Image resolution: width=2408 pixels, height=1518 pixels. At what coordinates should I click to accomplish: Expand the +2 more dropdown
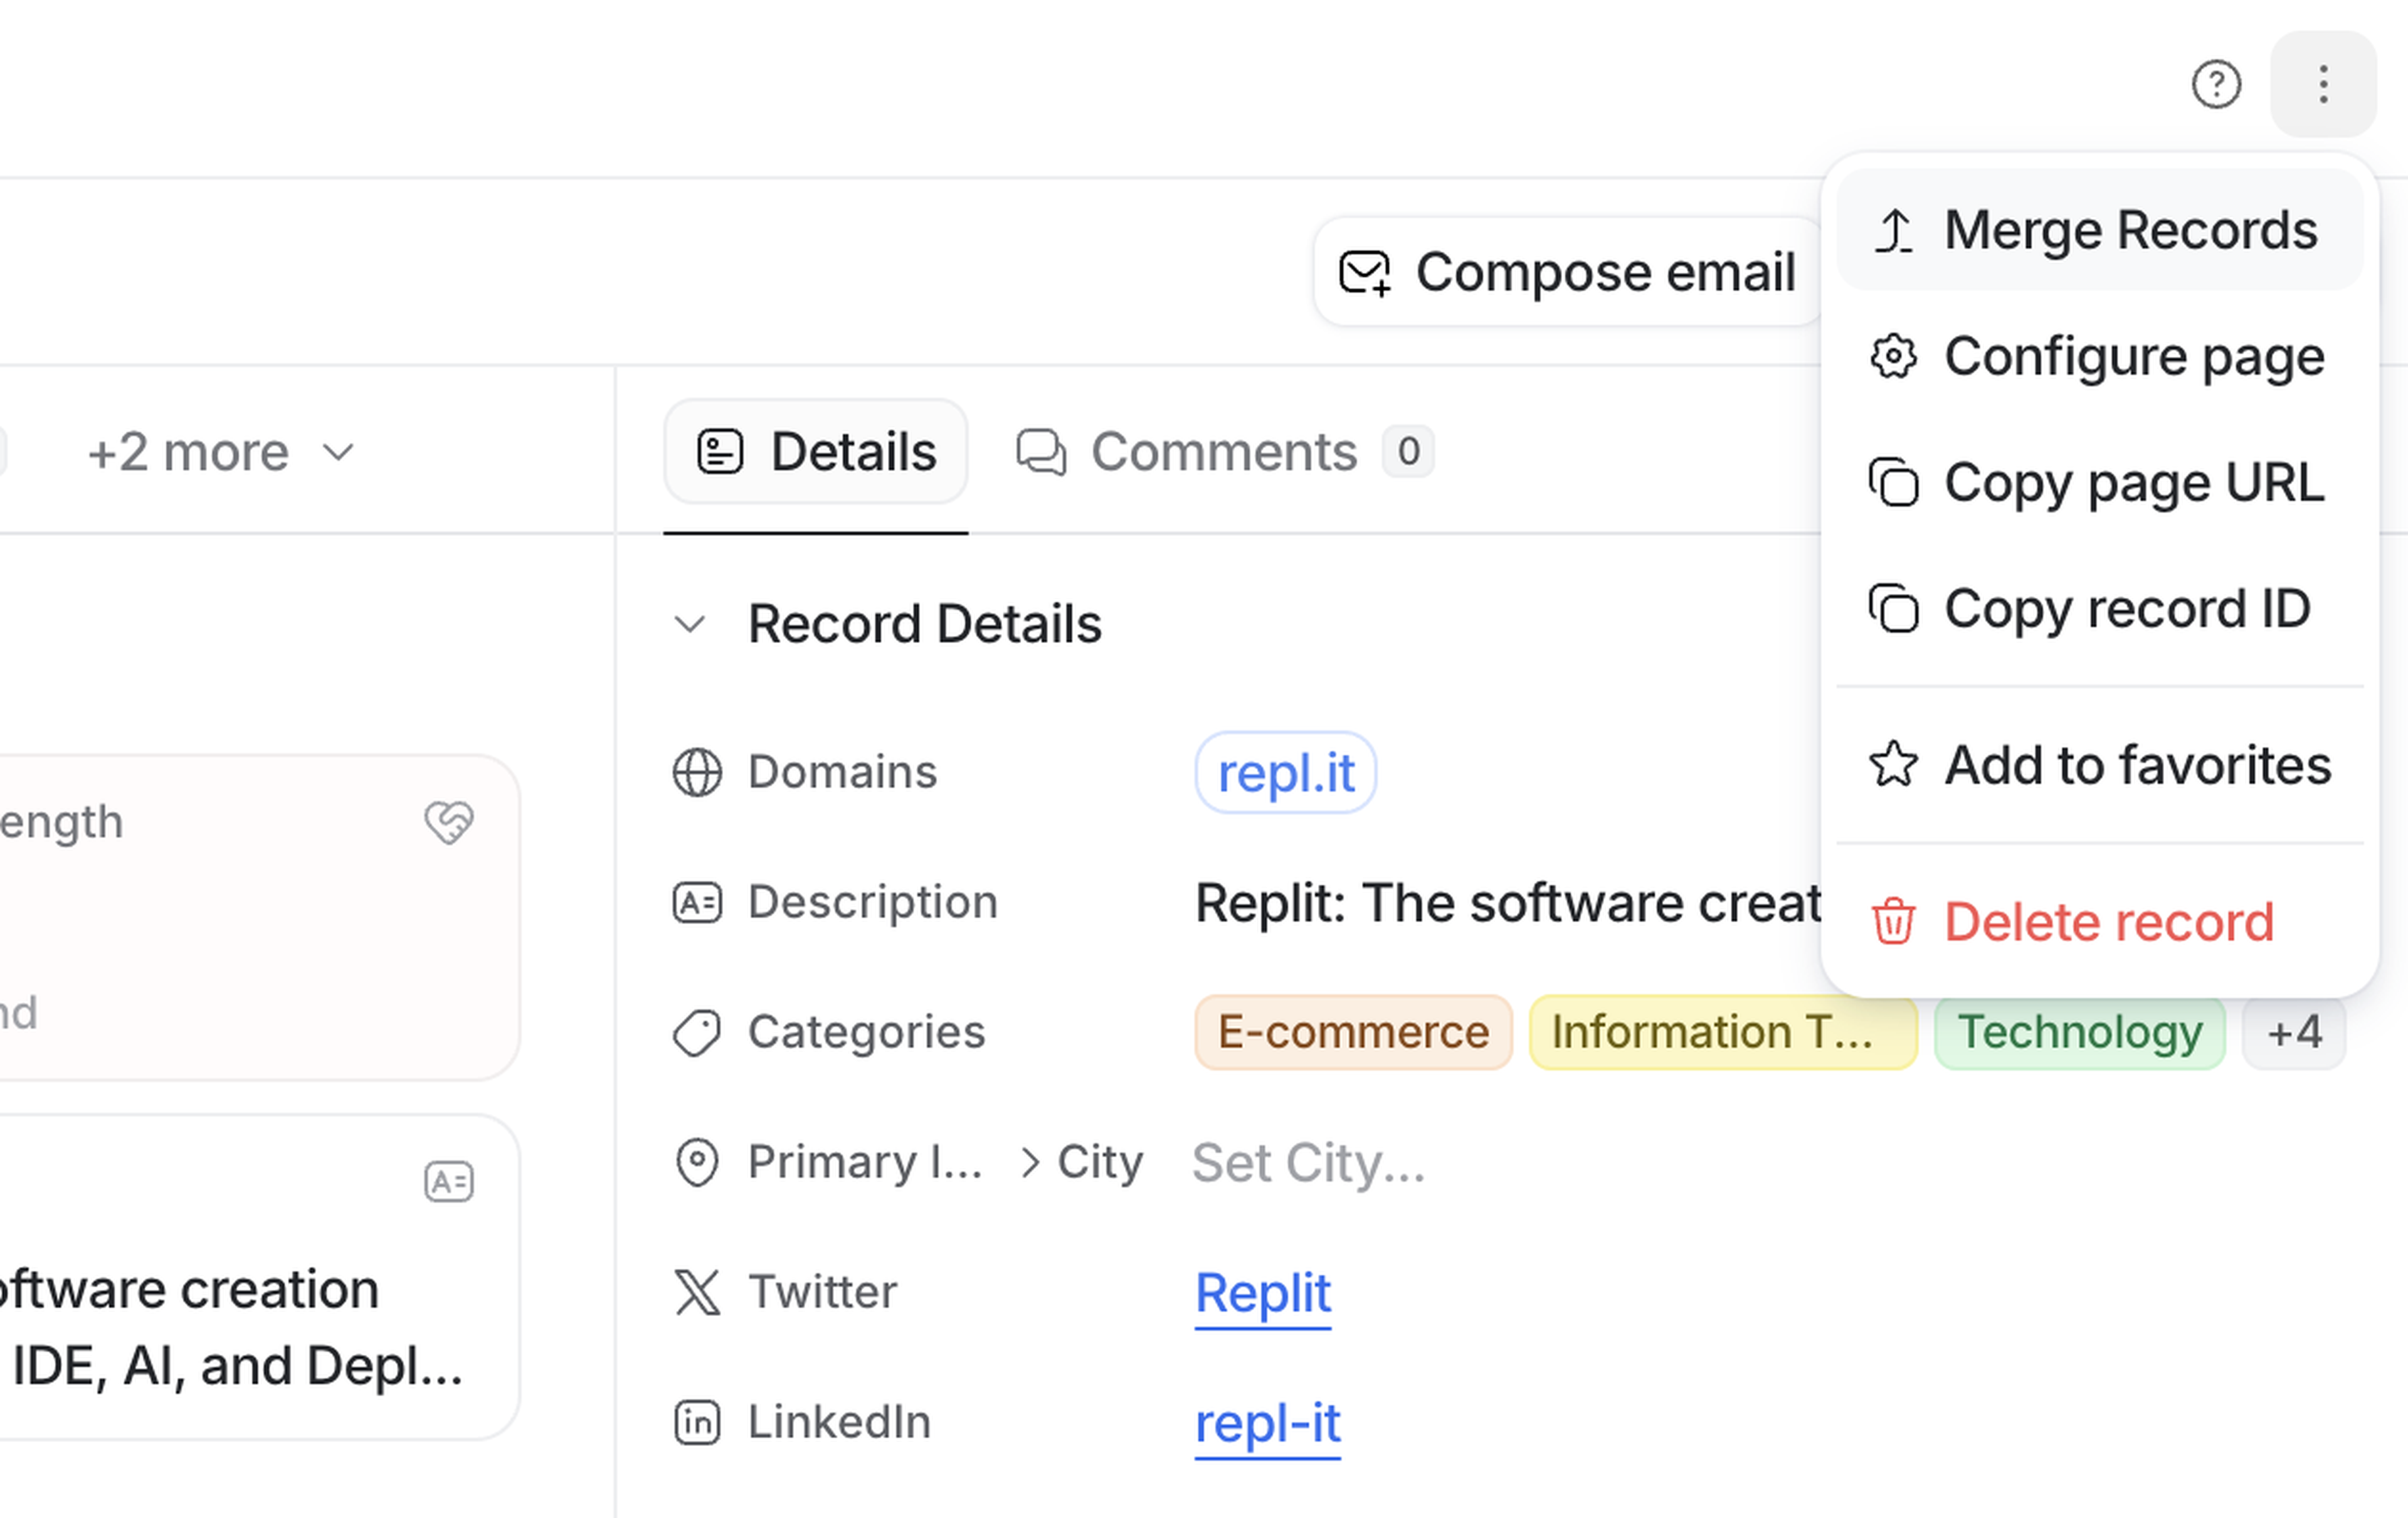point(221,452)
